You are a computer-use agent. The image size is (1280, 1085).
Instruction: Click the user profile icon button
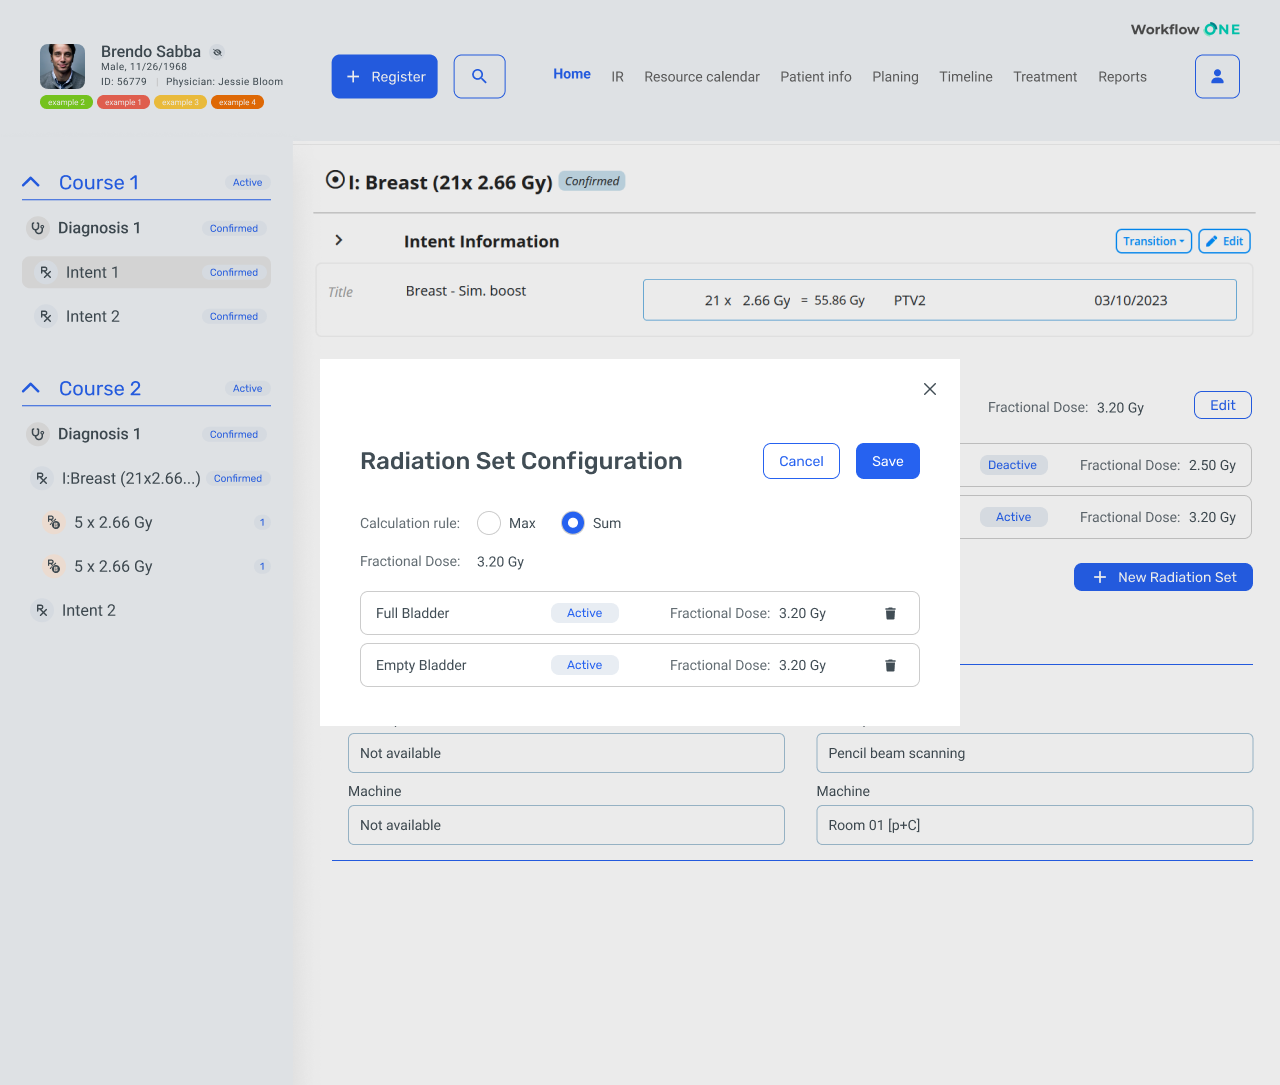(x=1217, y=76)
